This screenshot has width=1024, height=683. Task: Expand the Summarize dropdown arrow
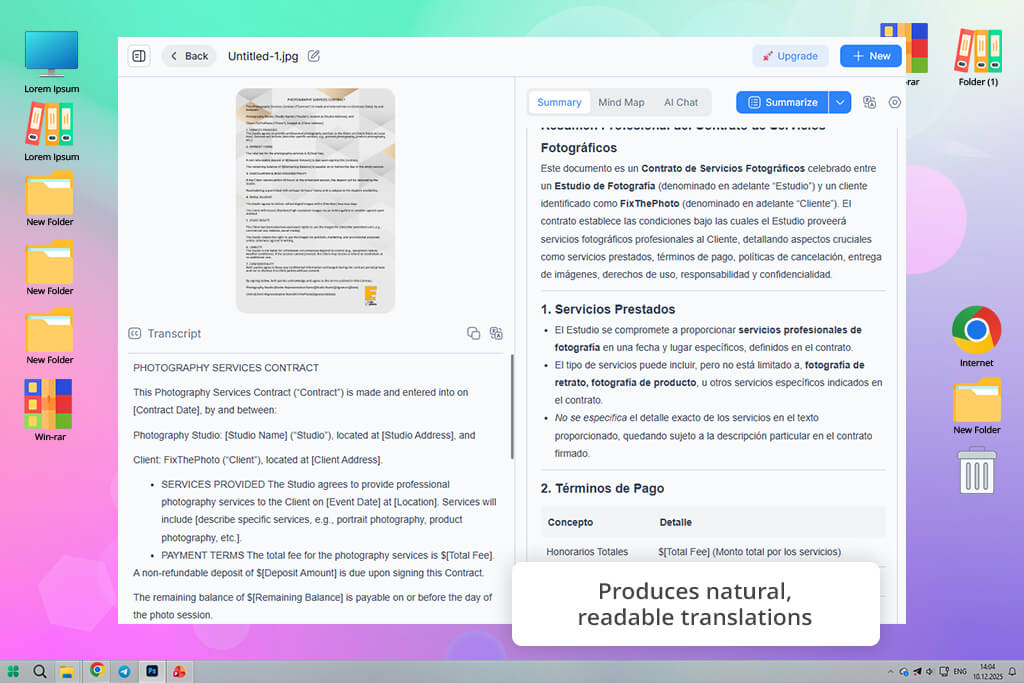click(x=840, y=103)
